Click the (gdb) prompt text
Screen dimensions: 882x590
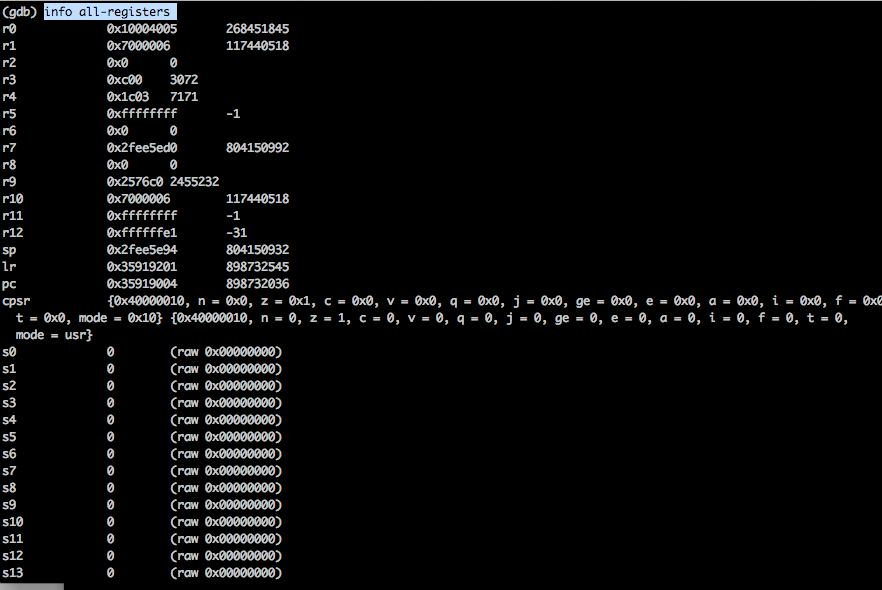pyautogui.click(x=21, y=11)
